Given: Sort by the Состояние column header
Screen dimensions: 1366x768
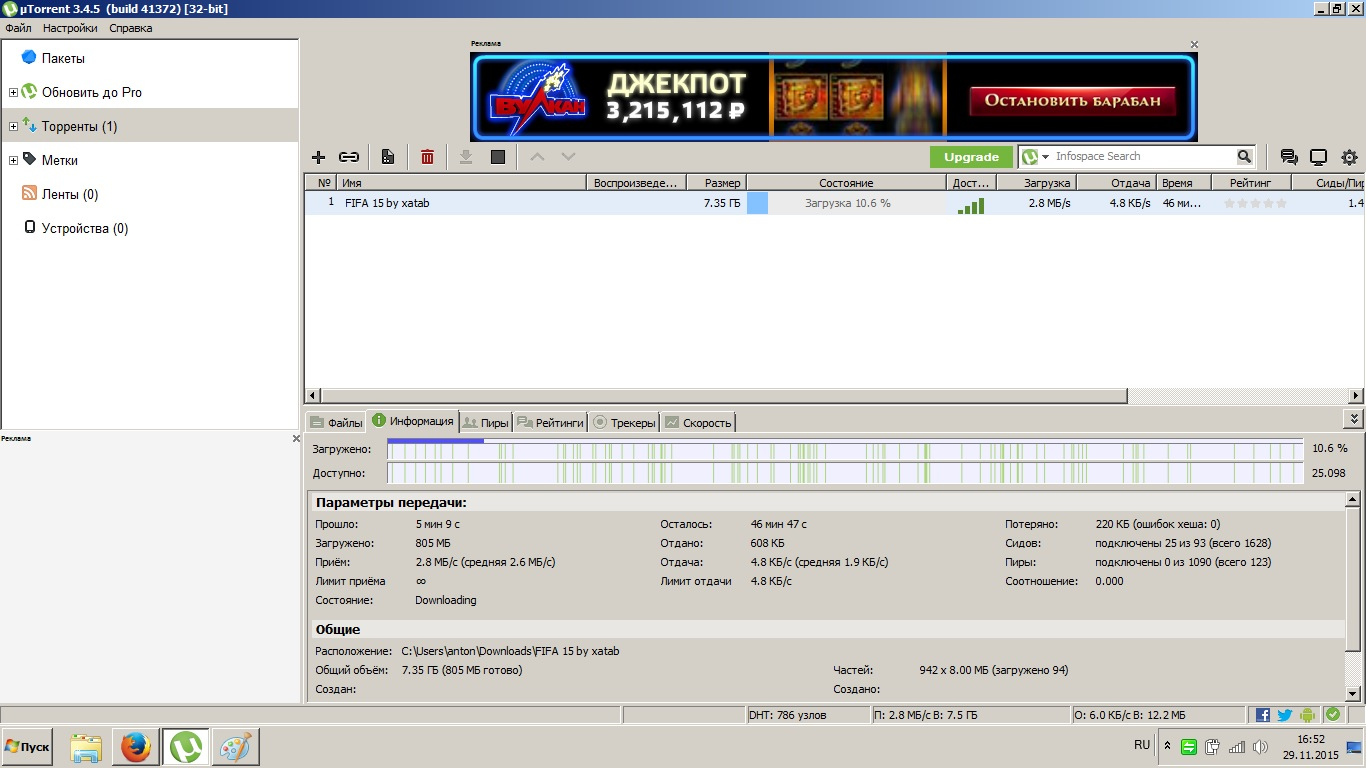Looking at the screenshot, I should coord(846,183).
